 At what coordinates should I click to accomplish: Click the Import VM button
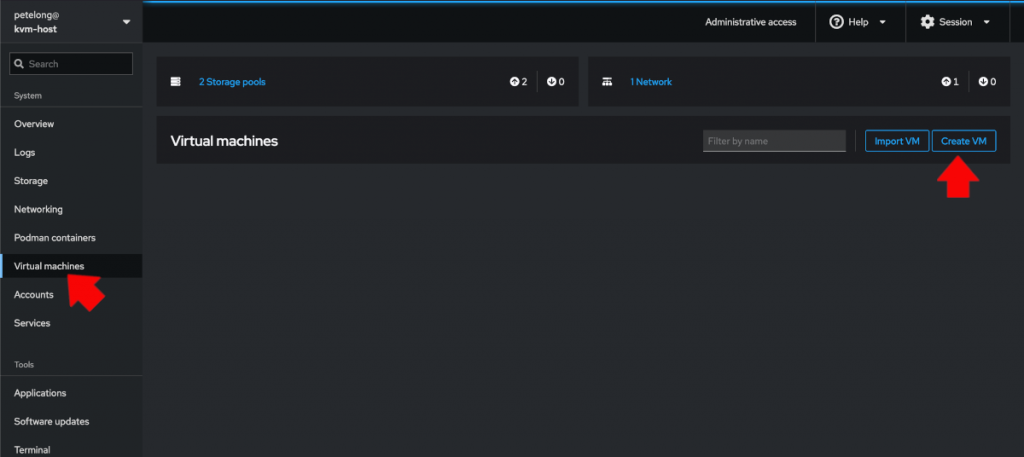[x=896, y=141]
